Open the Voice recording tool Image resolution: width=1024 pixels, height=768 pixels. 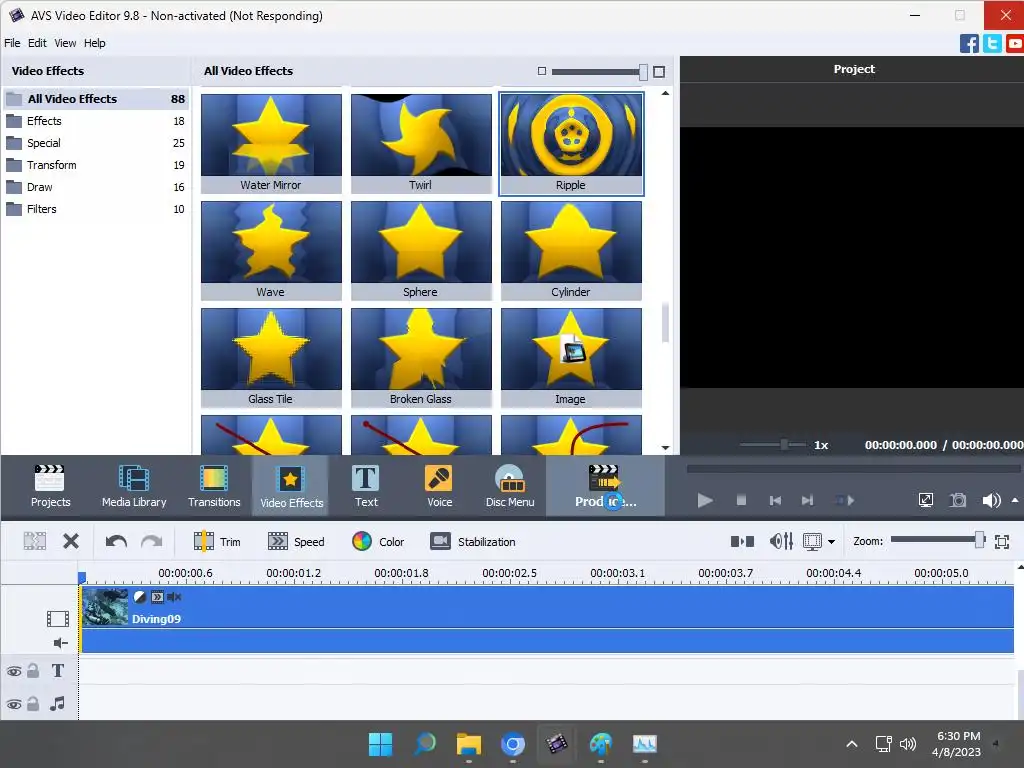pos(440,486)
